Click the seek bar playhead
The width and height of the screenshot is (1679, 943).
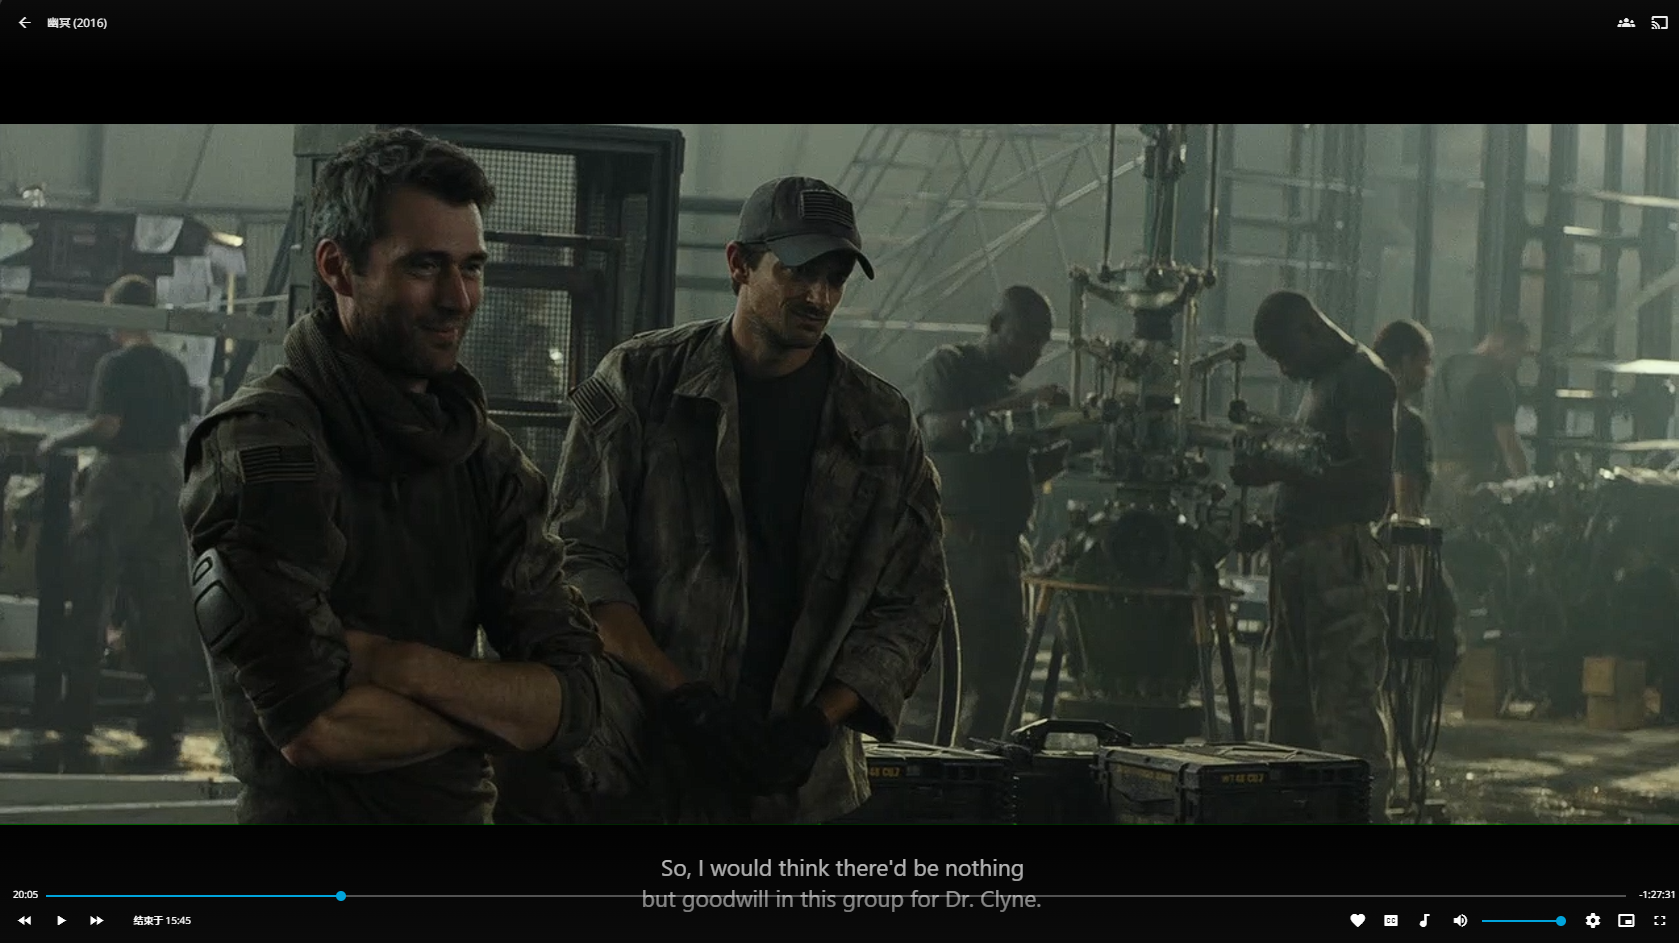tap(341, 896)
